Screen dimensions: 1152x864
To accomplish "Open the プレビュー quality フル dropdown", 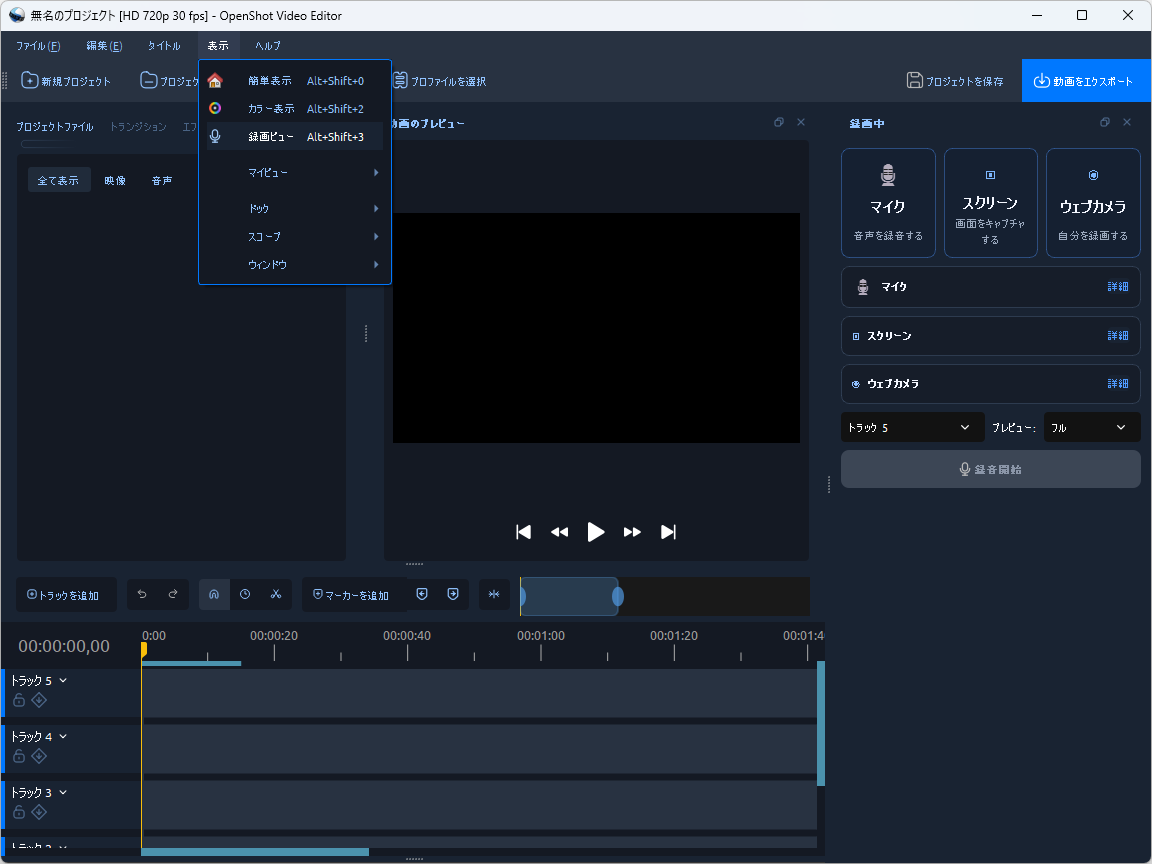I will (x=1092, y=428).
